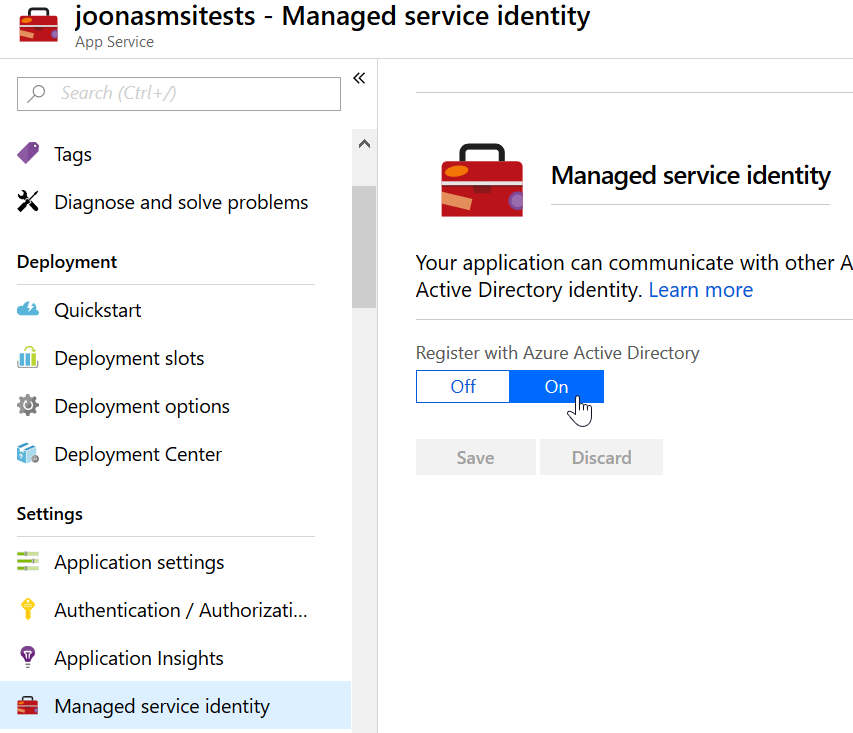
Task: Select the Deployment slots icon
Action: [x=27, y=358]
